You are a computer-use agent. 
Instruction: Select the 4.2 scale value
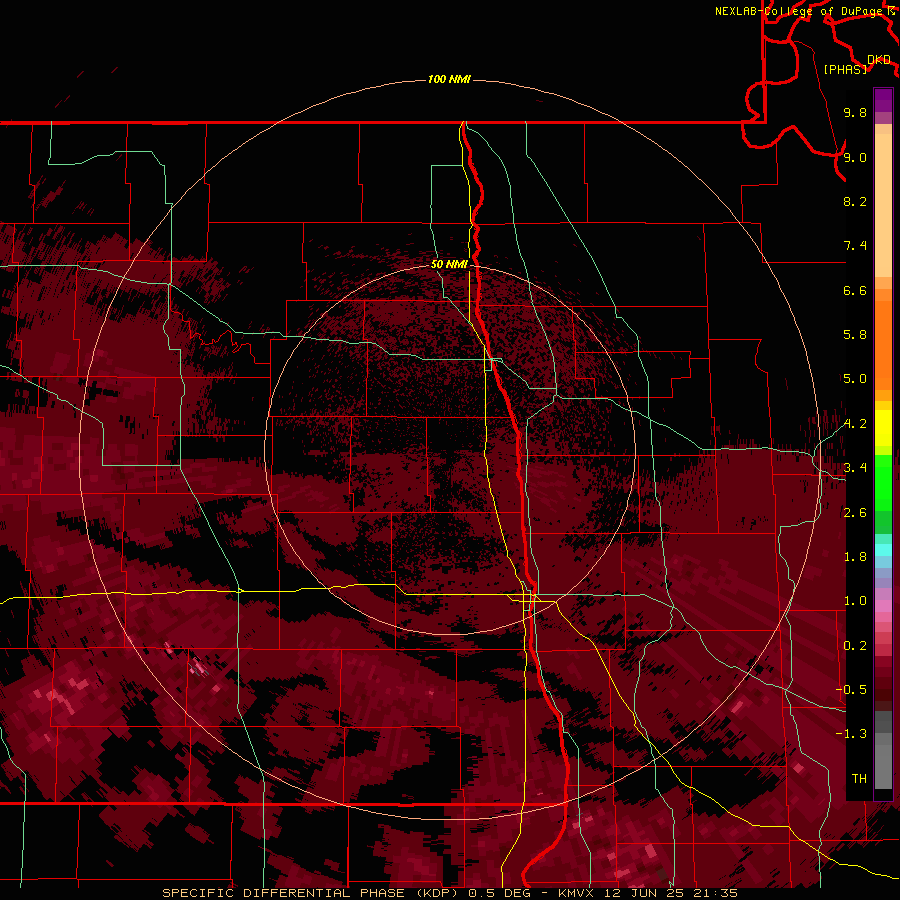tap(855, 424)
